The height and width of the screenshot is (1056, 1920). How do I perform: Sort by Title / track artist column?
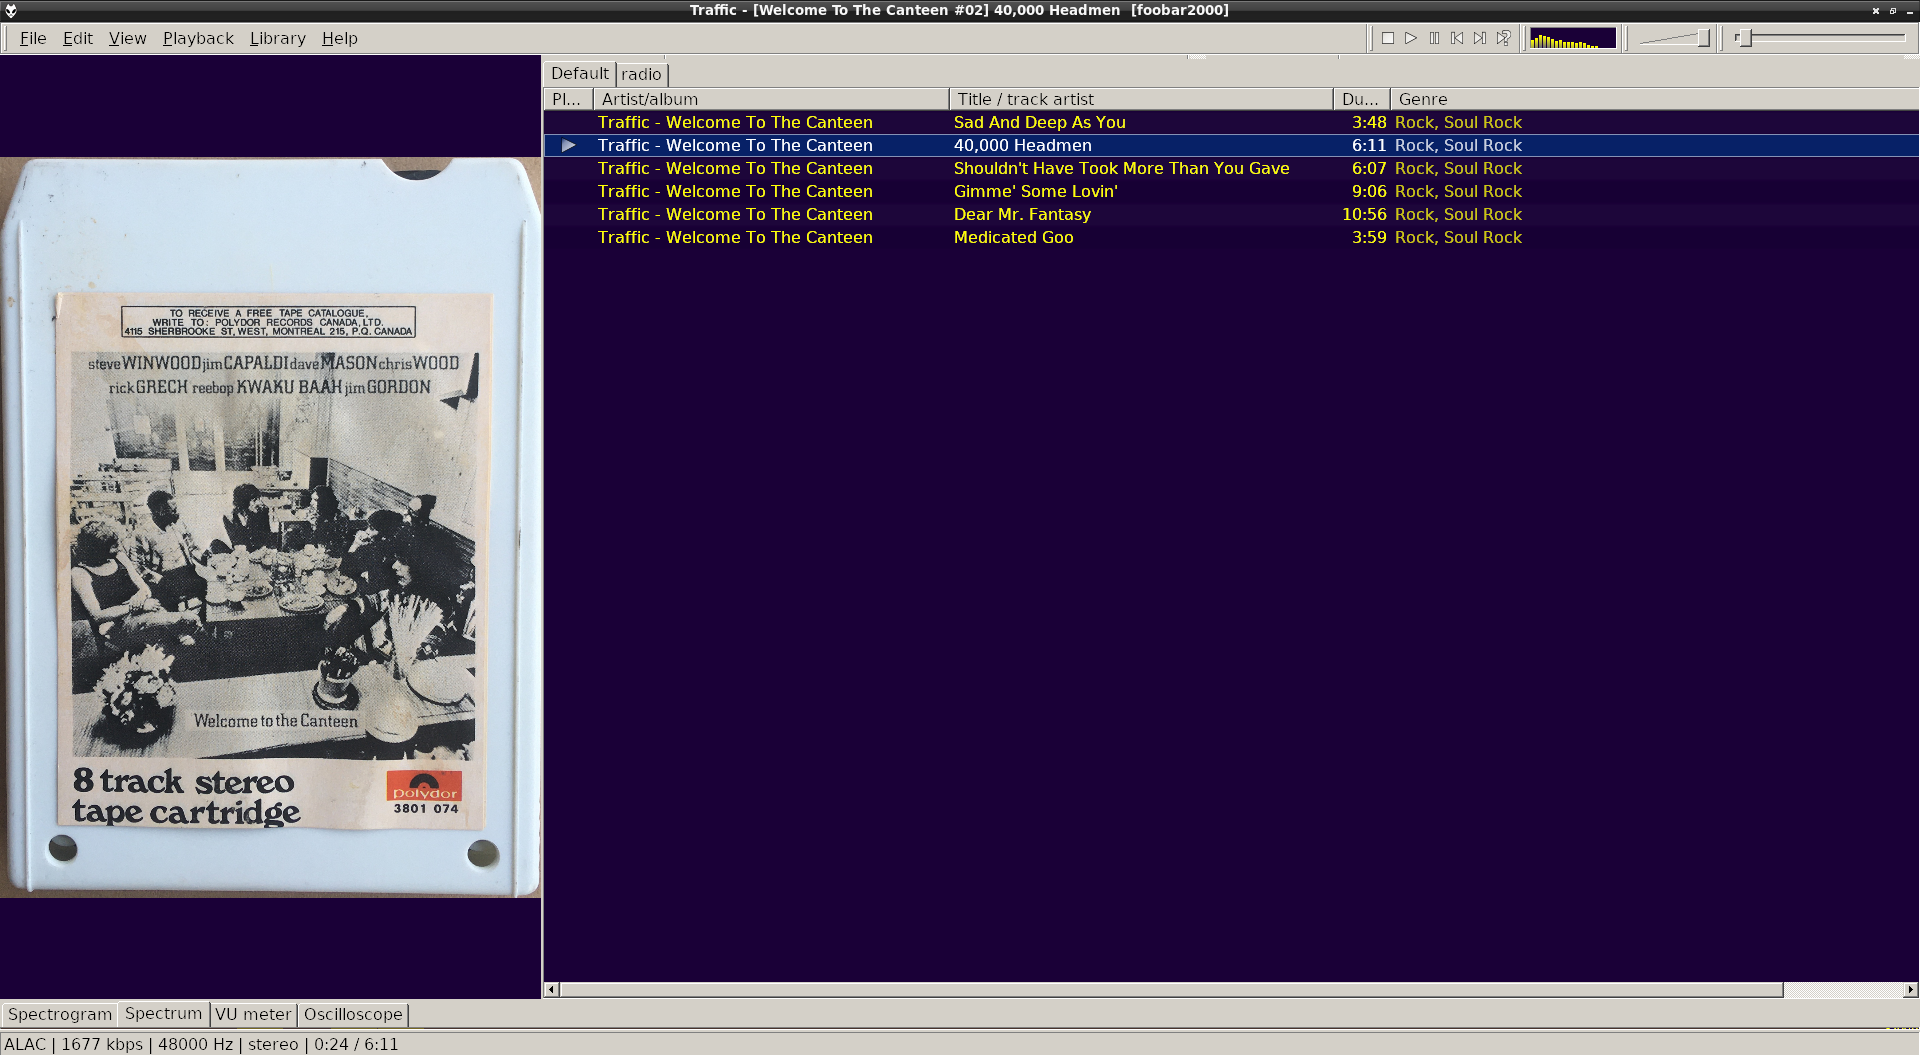[x=1141, y=99]
